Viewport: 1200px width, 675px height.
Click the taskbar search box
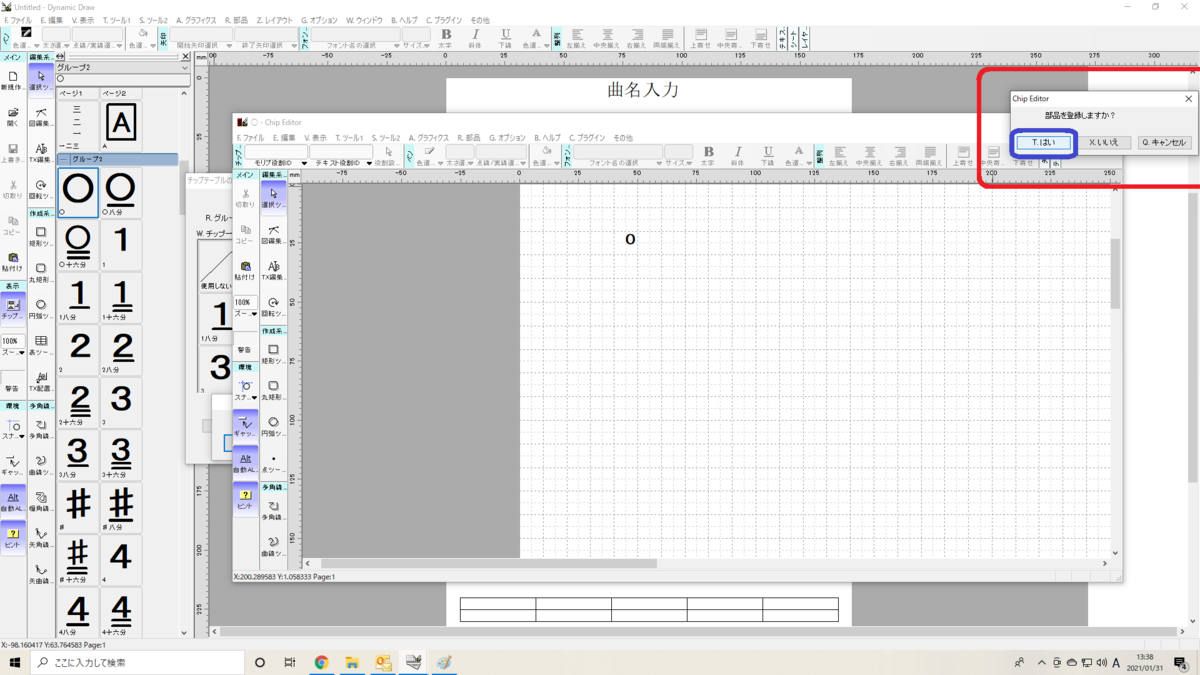click(137, 662)
